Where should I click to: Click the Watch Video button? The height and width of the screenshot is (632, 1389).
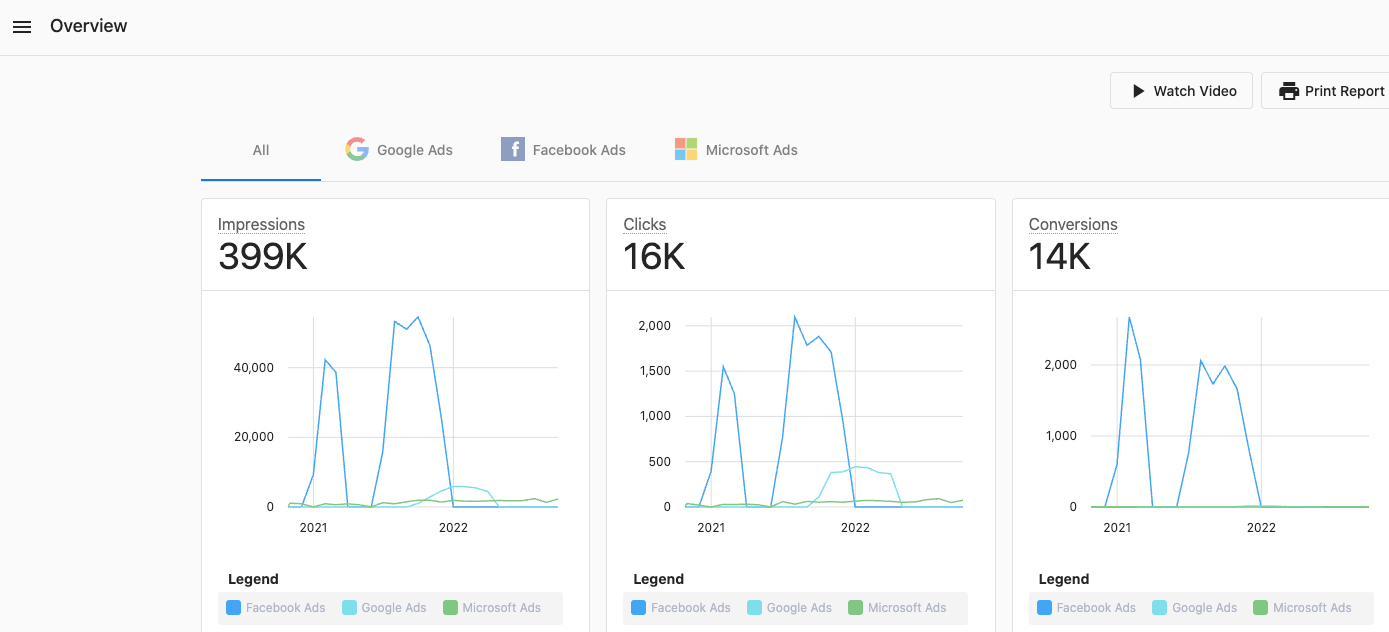[x=1181, y=90]
